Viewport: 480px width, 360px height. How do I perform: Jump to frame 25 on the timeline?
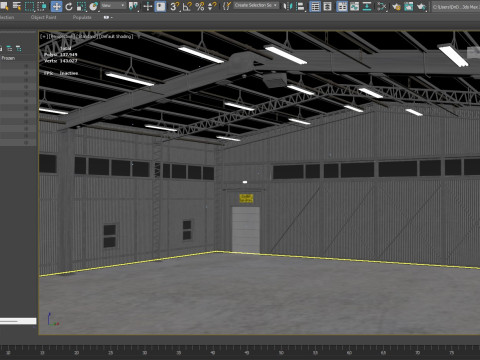coord(111,353)
